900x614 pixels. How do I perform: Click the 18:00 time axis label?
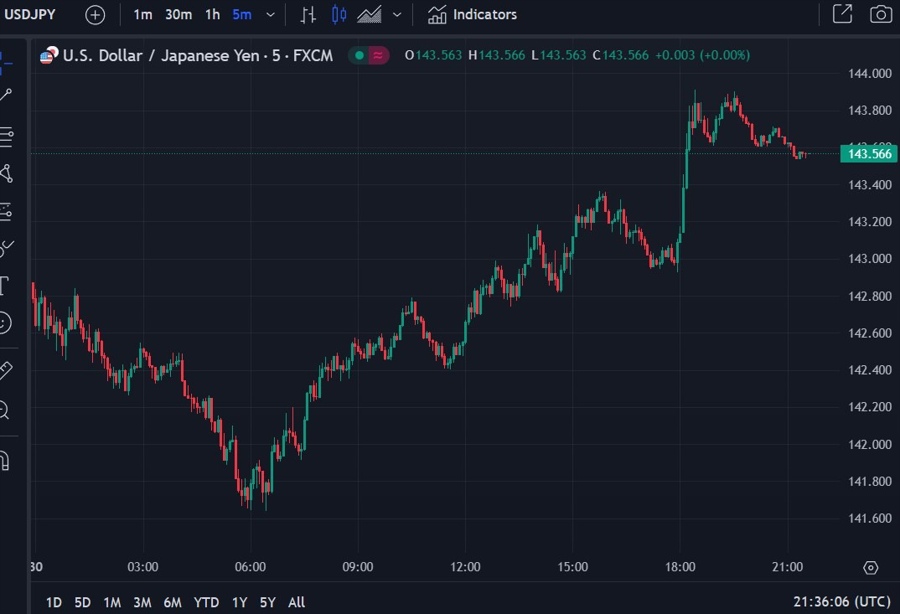click(680, 567)
